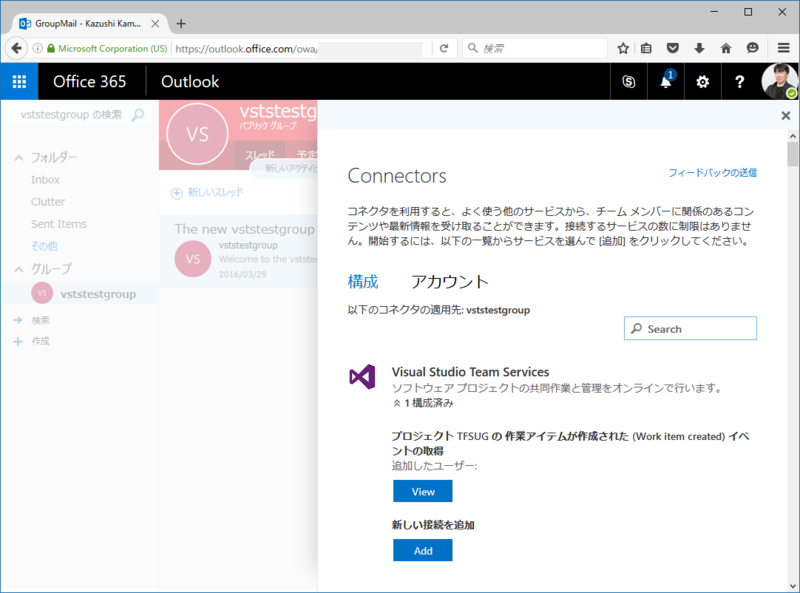Click the site information icon in address bar
800x593 pixels.
point(37,48)
